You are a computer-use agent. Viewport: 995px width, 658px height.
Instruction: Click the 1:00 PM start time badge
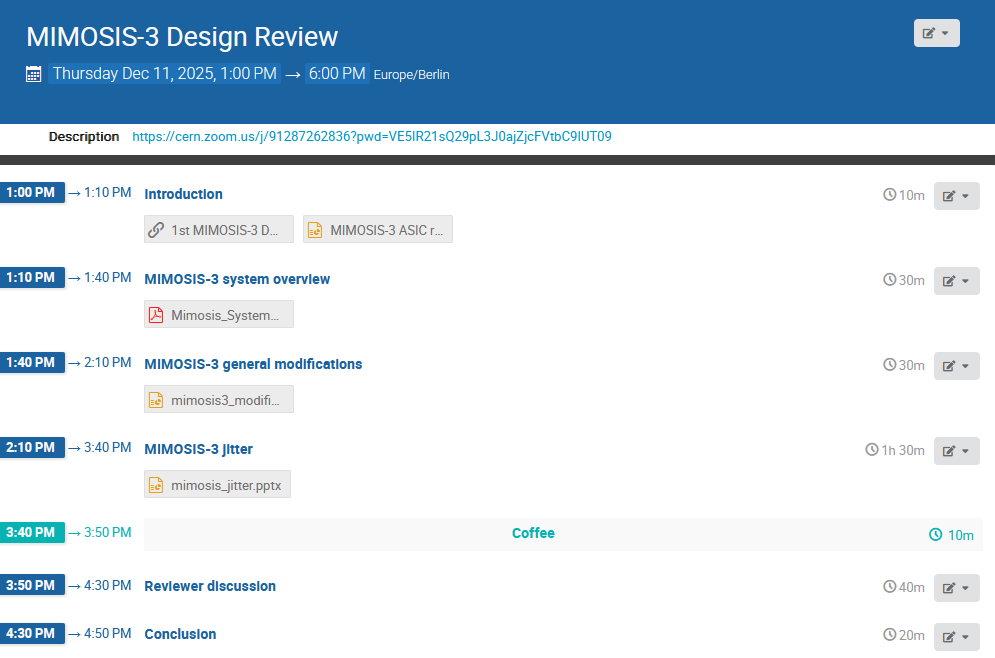(x=32, y=192)
